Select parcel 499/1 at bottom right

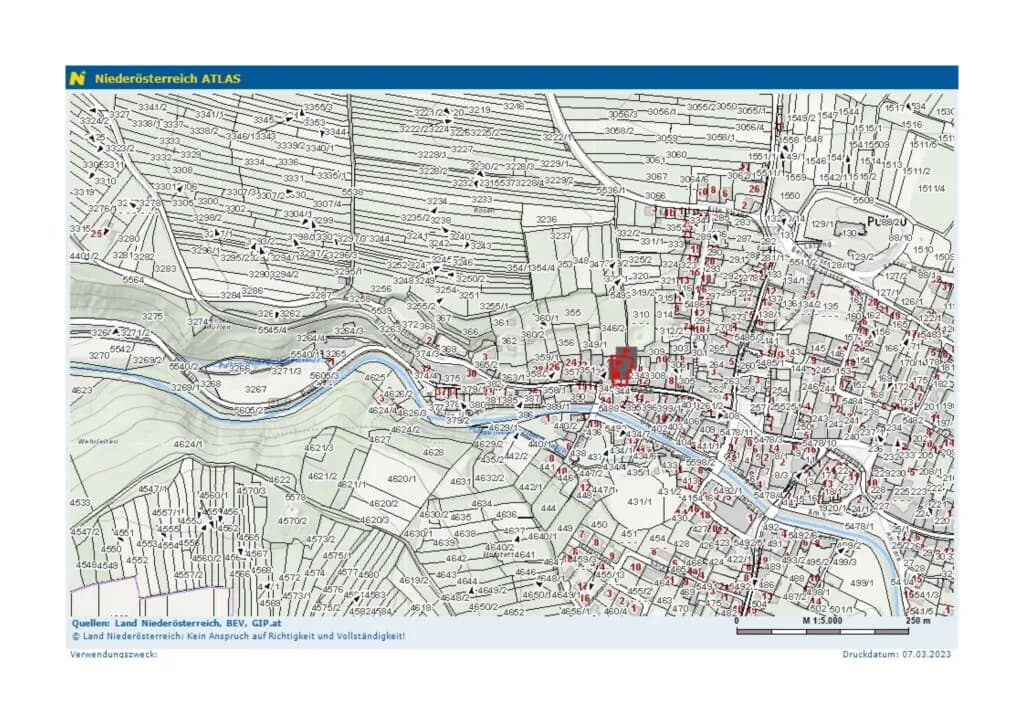[861, 582]
